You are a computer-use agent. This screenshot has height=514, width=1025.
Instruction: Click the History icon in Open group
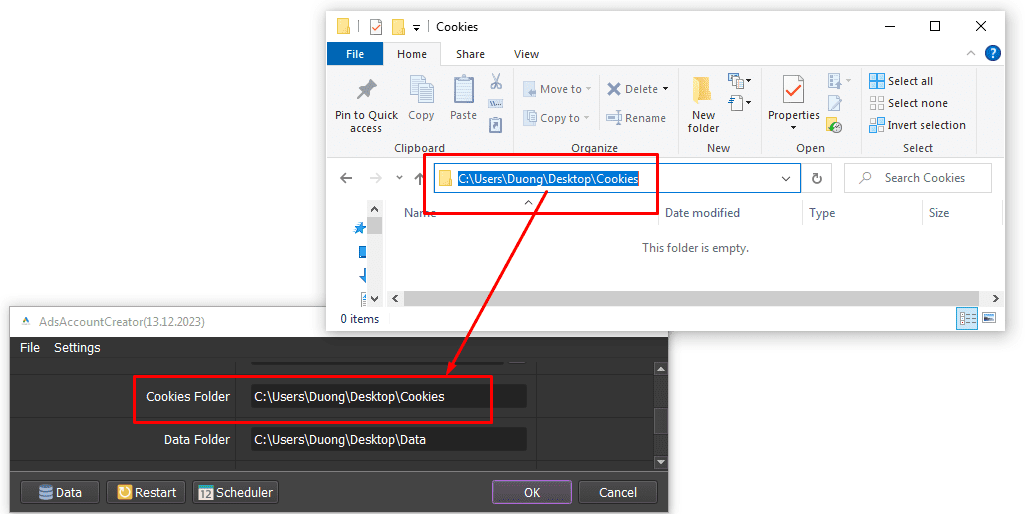point(834,125)
